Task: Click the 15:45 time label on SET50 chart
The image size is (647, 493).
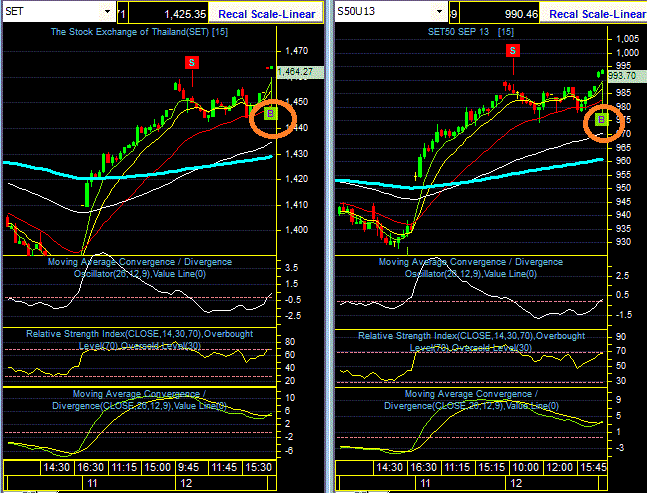Action: click(593, 467)
